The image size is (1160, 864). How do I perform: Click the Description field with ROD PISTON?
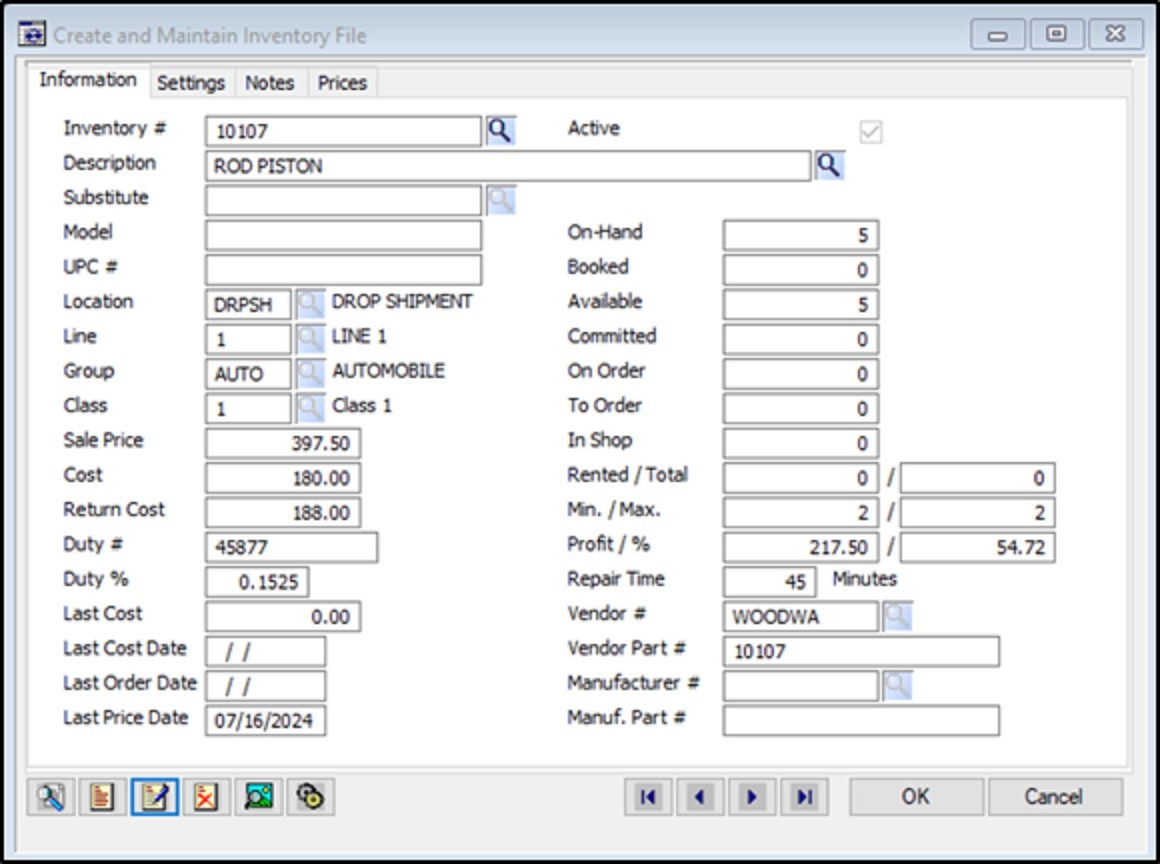pyautogui.click(x=508, y=166)
